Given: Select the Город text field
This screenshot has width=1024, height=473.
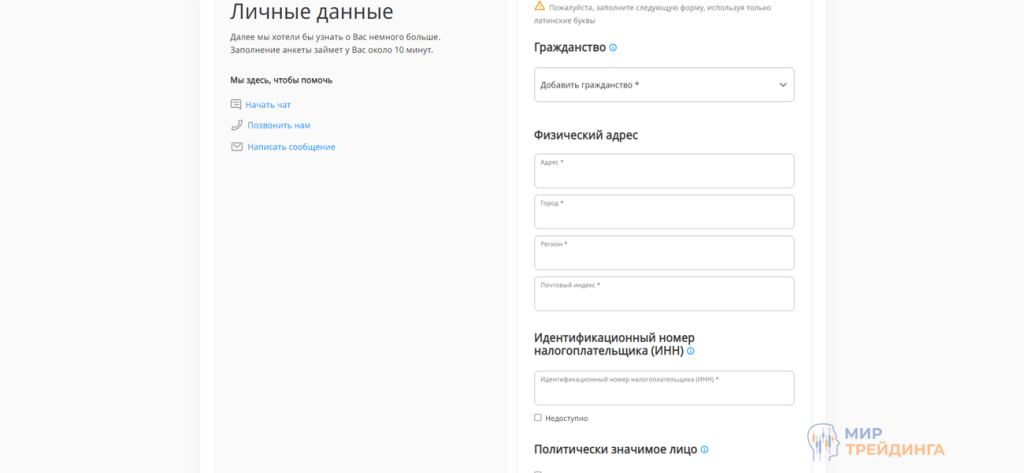Looking at the screenshot, I should [664, 213].
